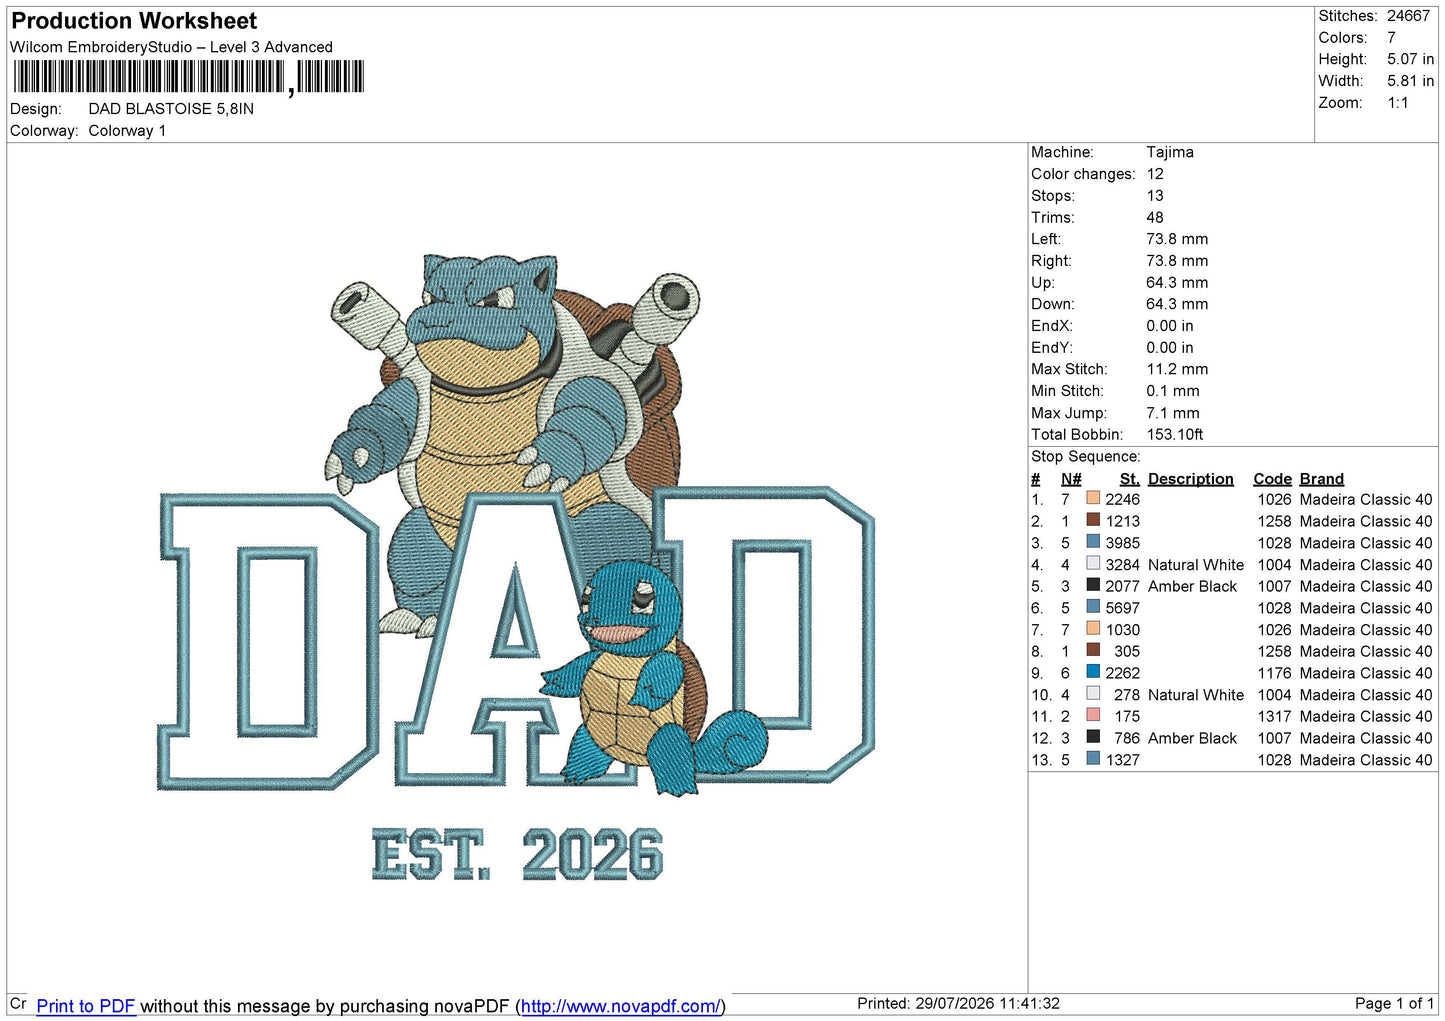Image resolution: width=1445 pixels, height=1021 pixels.
Task: Click the Colorway 1 value
Action: [127, 131]
